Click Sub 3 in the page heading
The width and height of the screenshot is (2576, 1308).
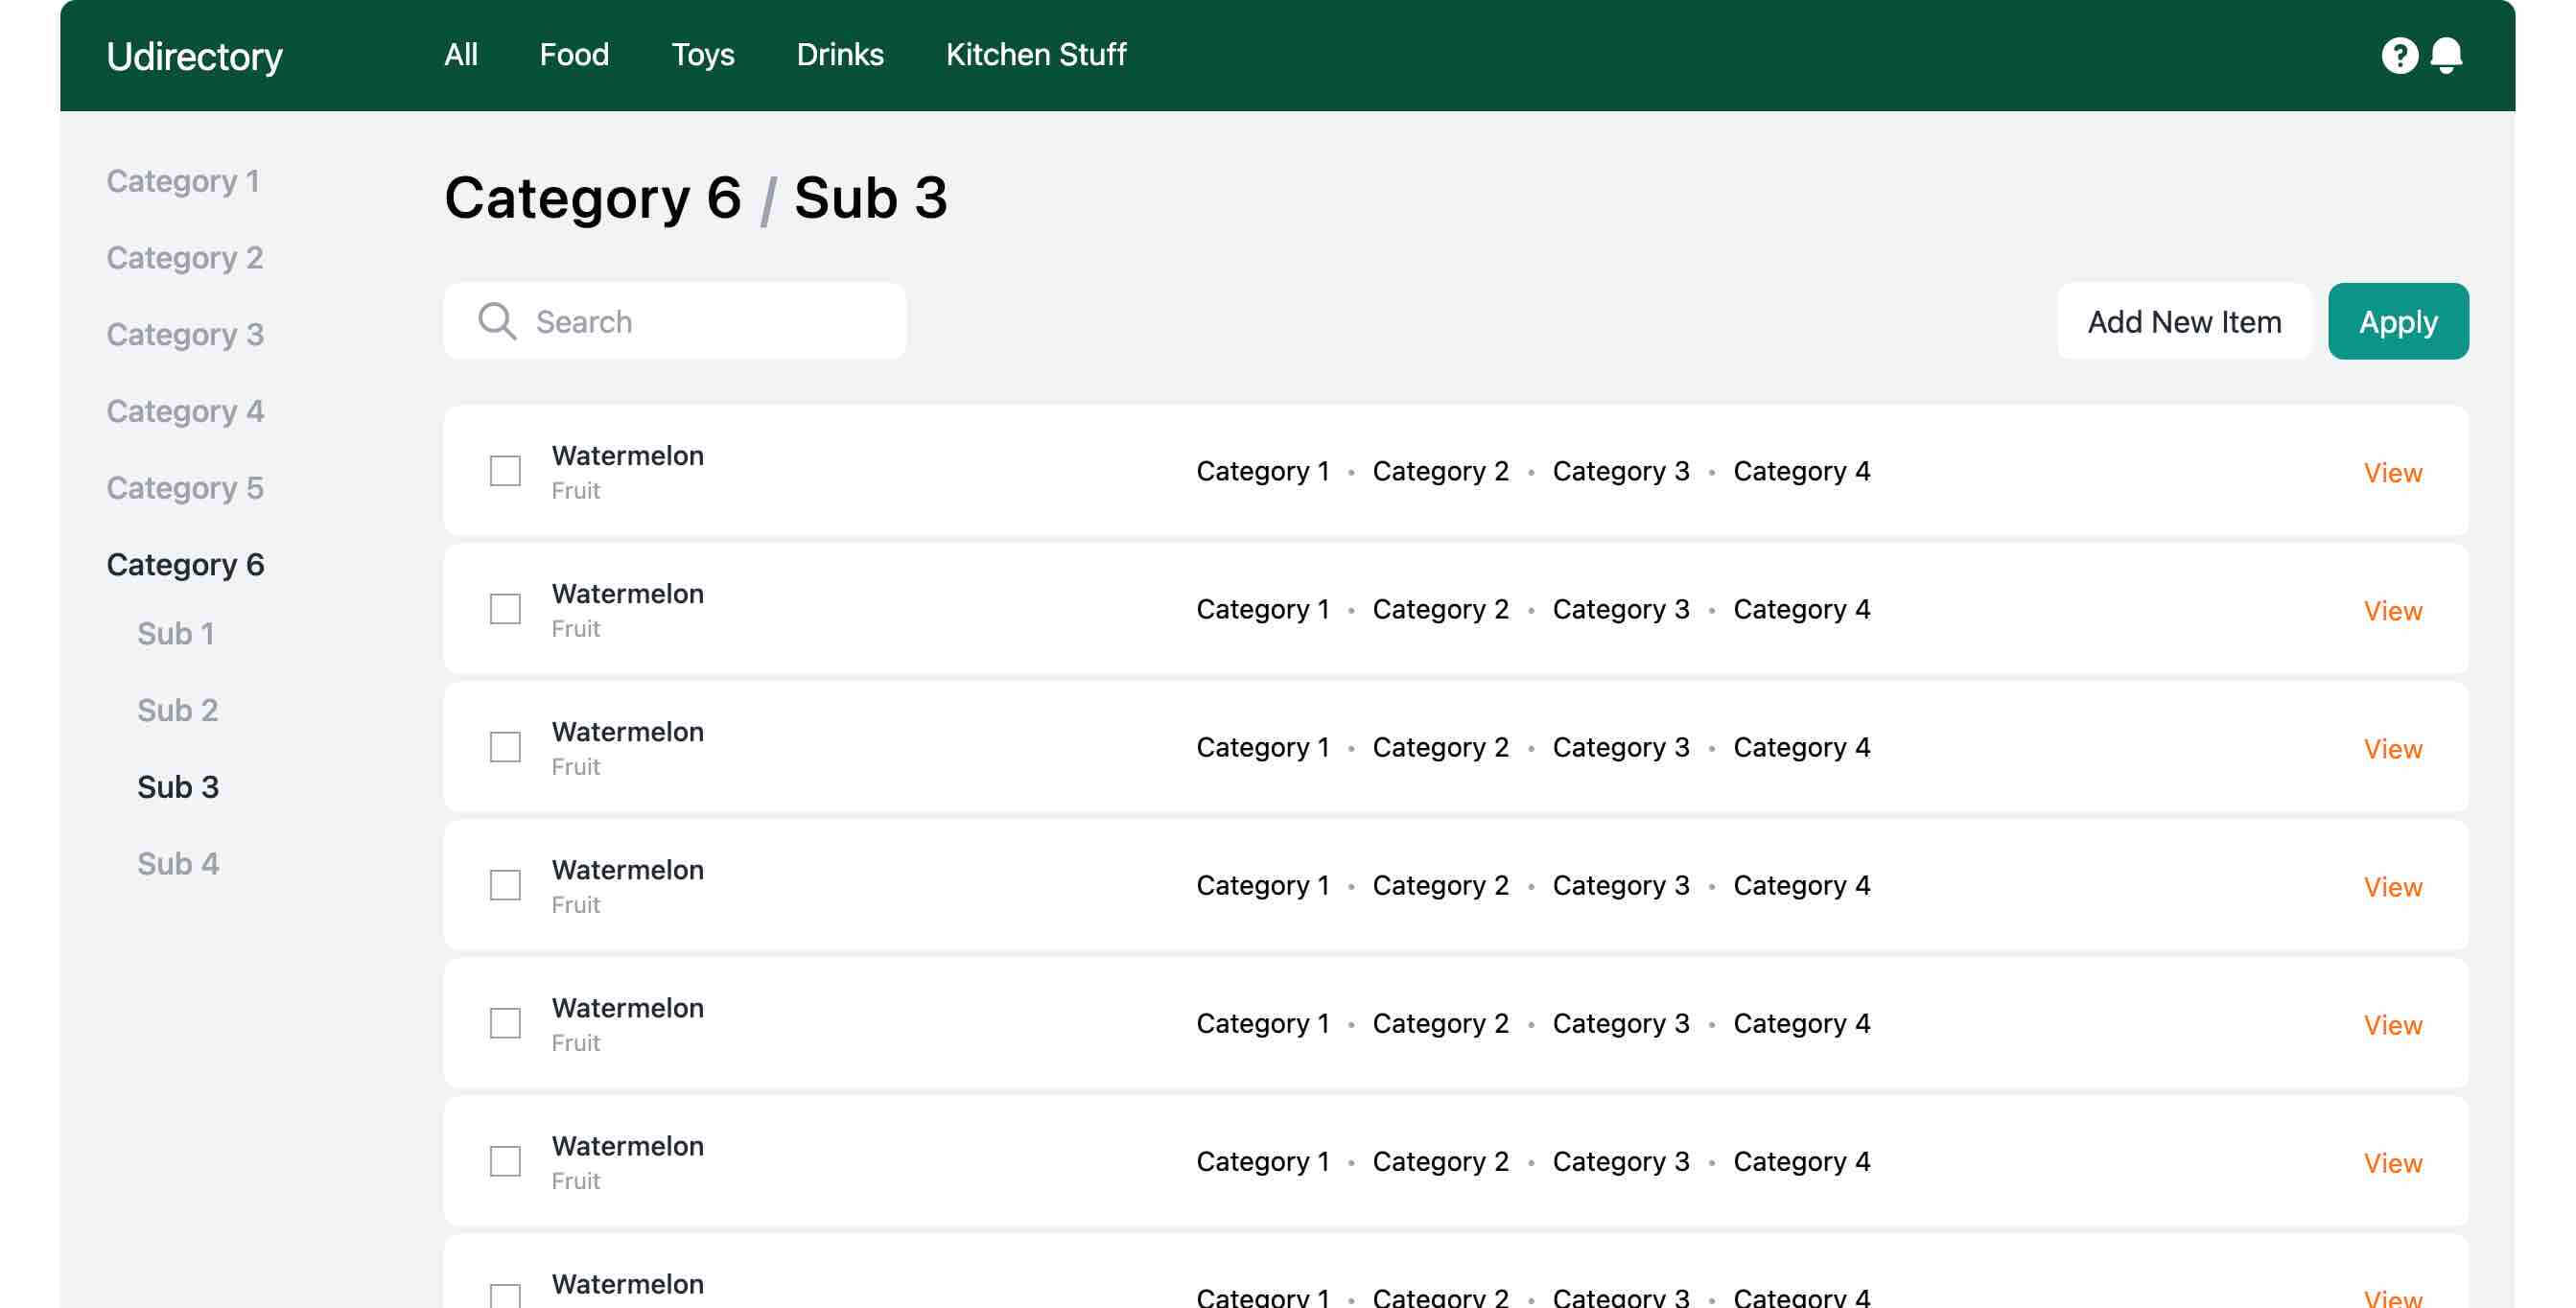tap(870, 198)
